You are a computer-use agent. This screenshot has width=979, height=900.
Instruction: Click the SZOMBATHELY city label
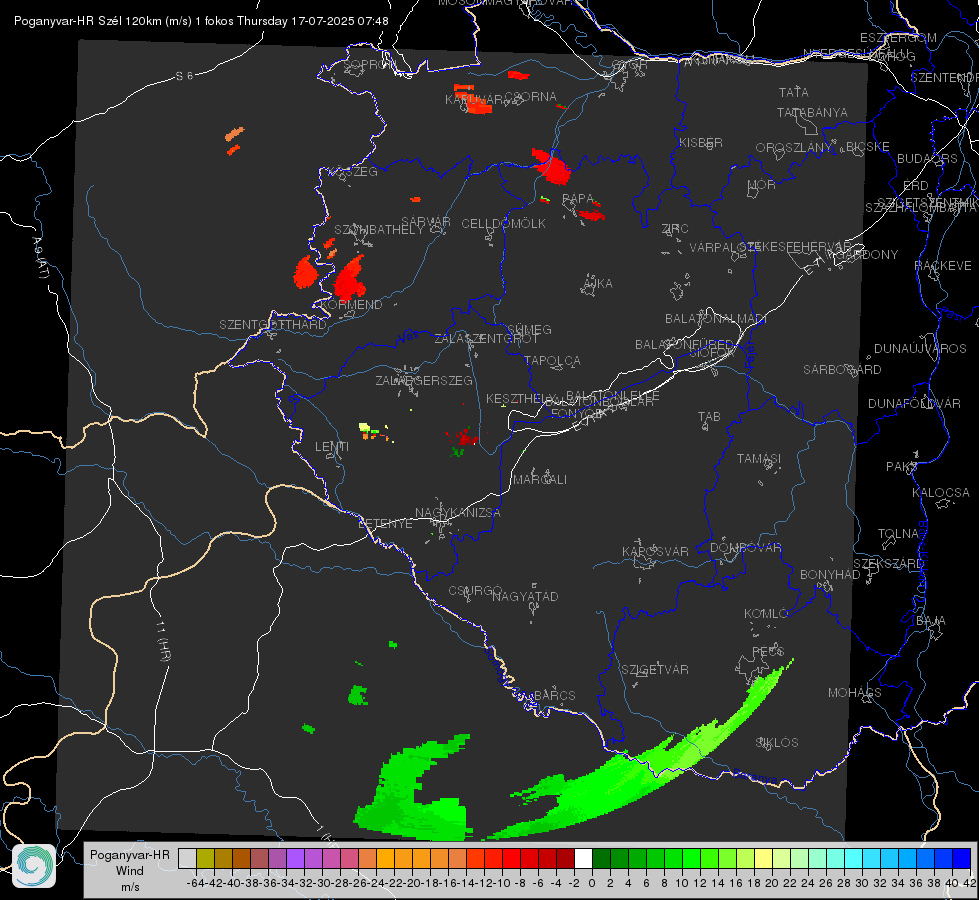(378, 230)
